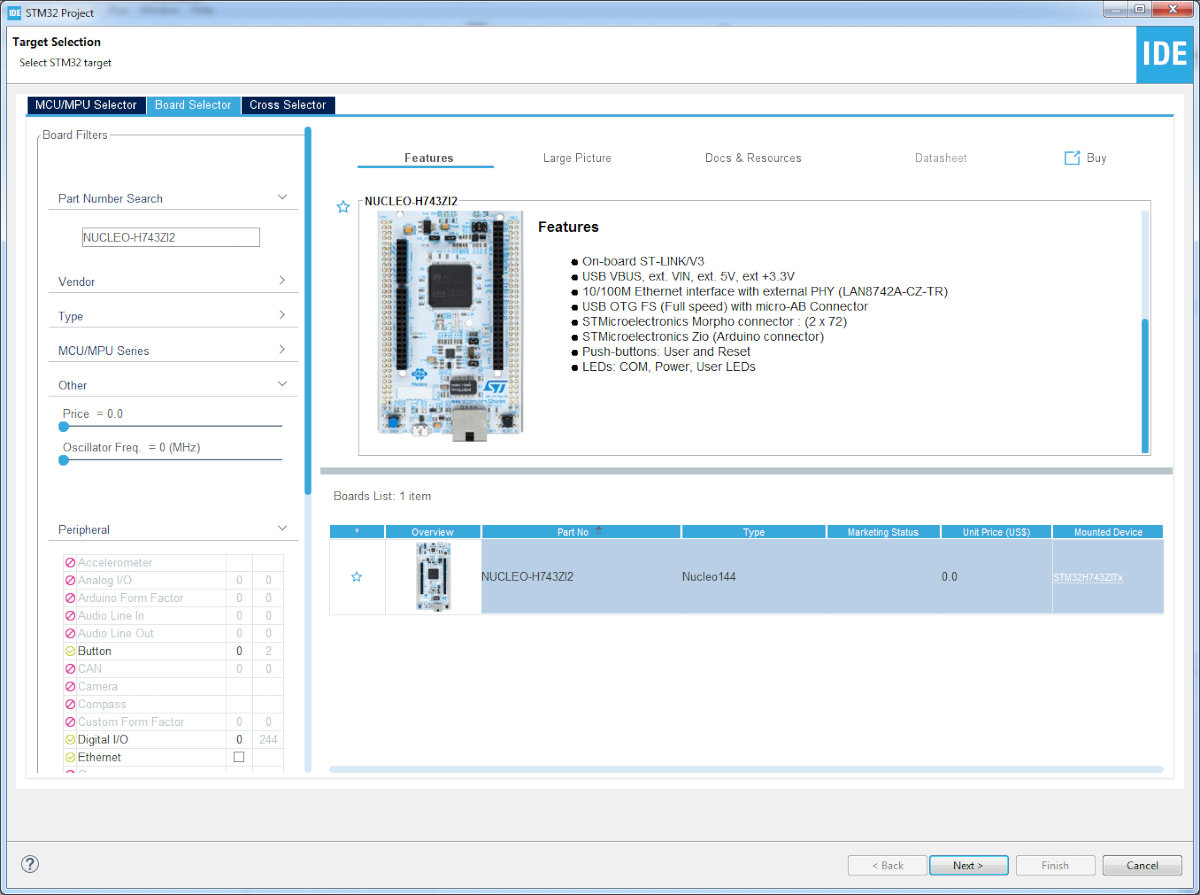Expand the Vendor filter section

coord(282,281)
